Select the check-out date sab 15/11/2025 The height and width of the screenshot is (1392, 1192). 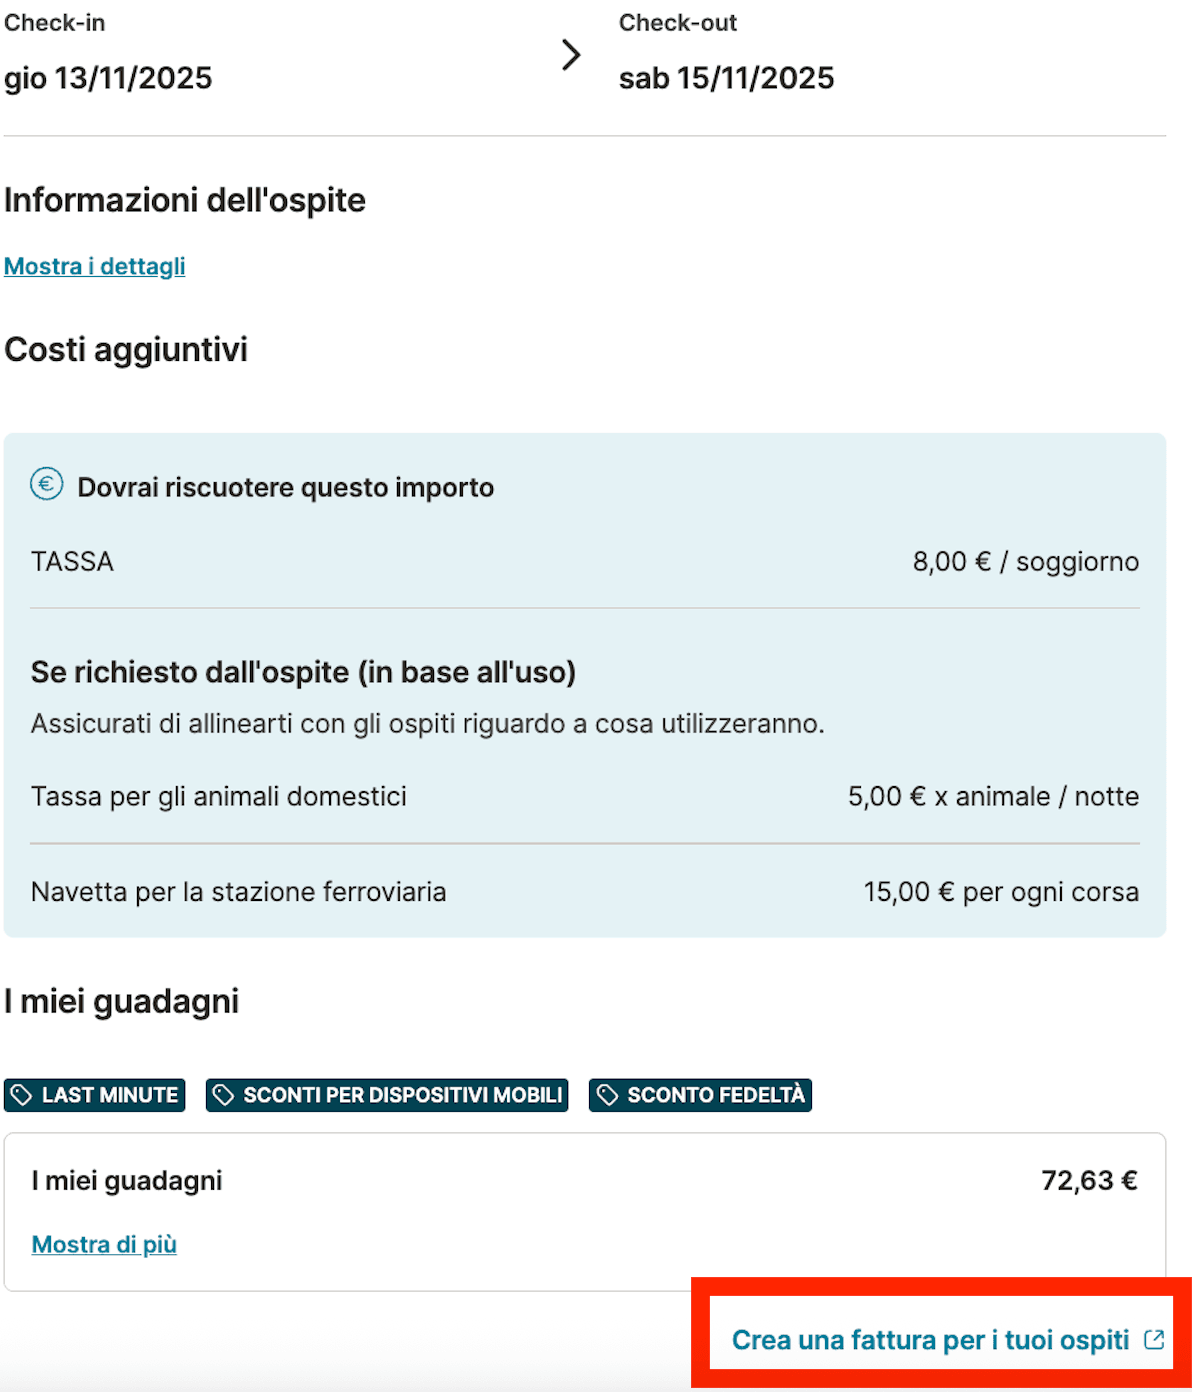(x=726, y=78)
